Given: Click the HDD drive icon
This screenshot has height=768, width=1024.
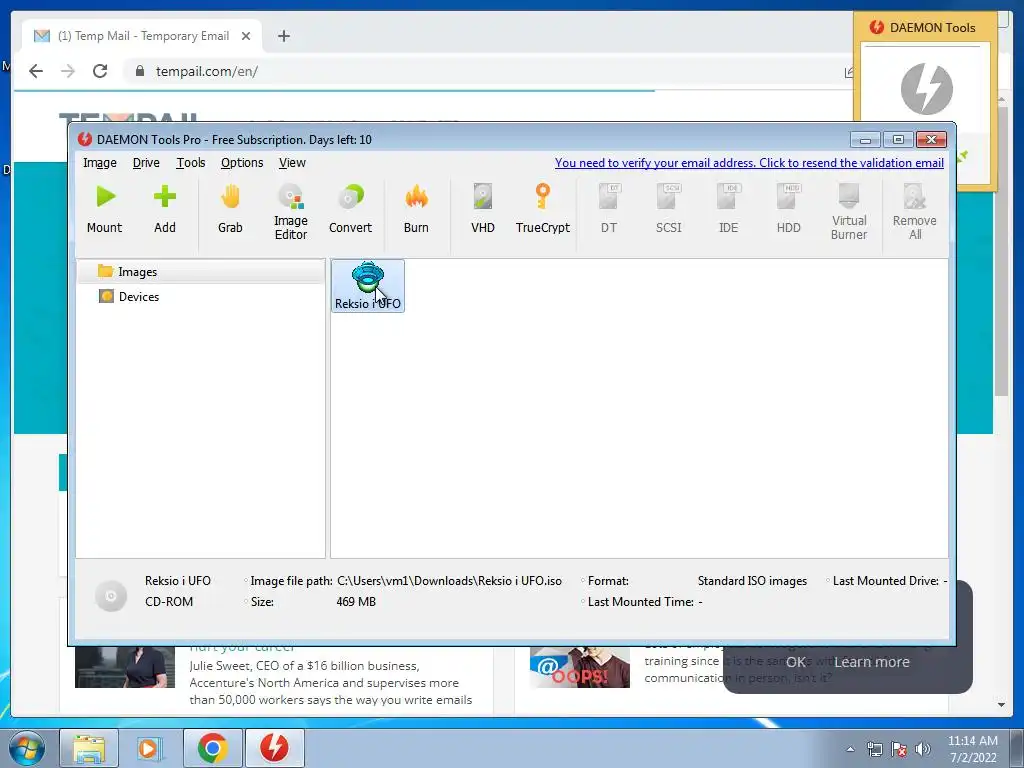Looking at the screenshot, I should point(788,209).
